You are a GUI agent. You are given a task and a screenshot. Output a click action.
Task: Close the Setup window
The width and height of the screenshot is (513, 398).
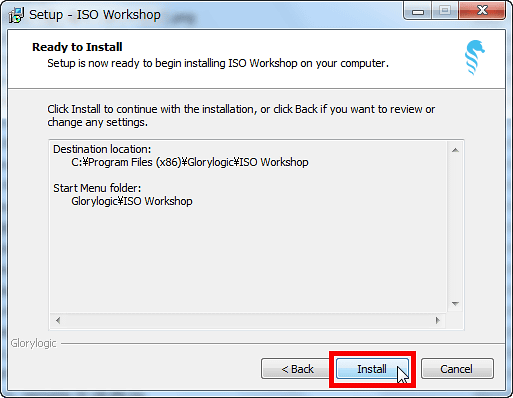[x=482, y=11]
